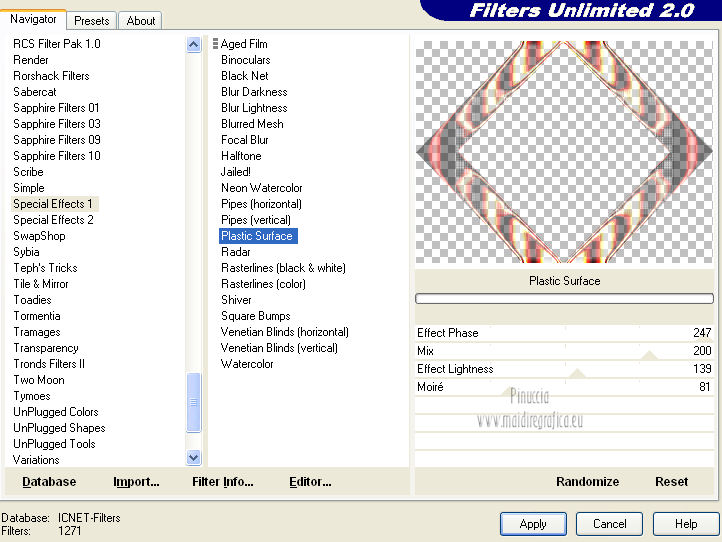Screen dimensions: 722x542
Task: Choose the Neon Watercolor filter
Action: click(262, 188)
